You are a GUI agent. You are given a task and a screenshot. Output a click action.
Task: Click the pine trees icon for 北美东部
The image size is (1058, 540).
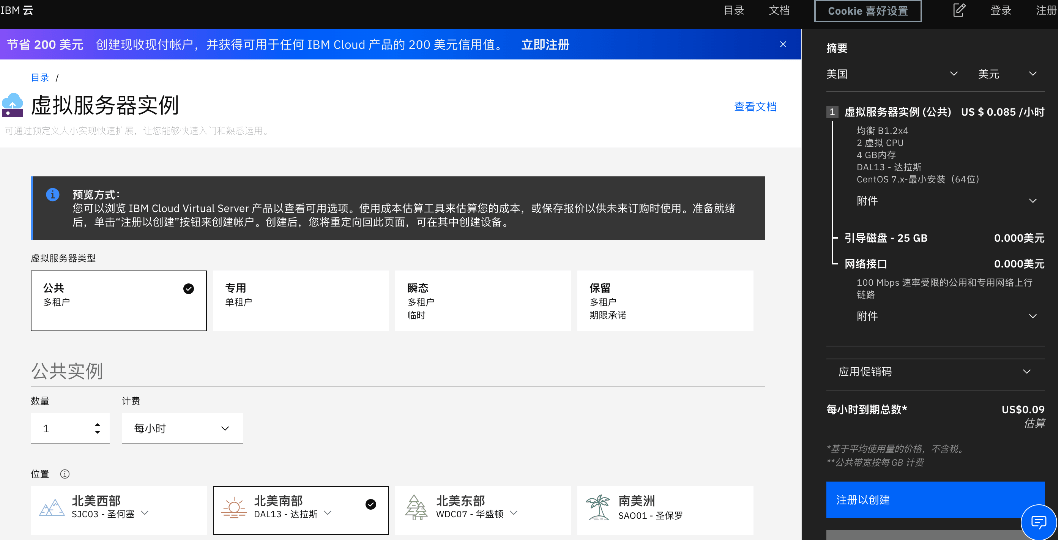point(416,508)
